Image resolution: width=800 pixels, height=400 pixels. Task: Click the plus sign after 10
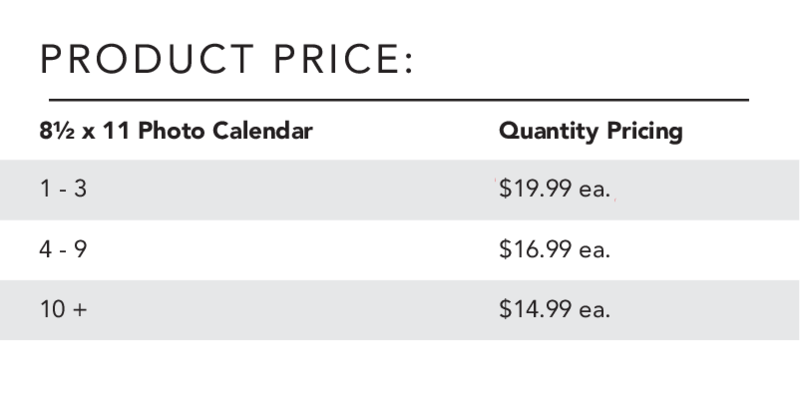[x=80, y=310]
